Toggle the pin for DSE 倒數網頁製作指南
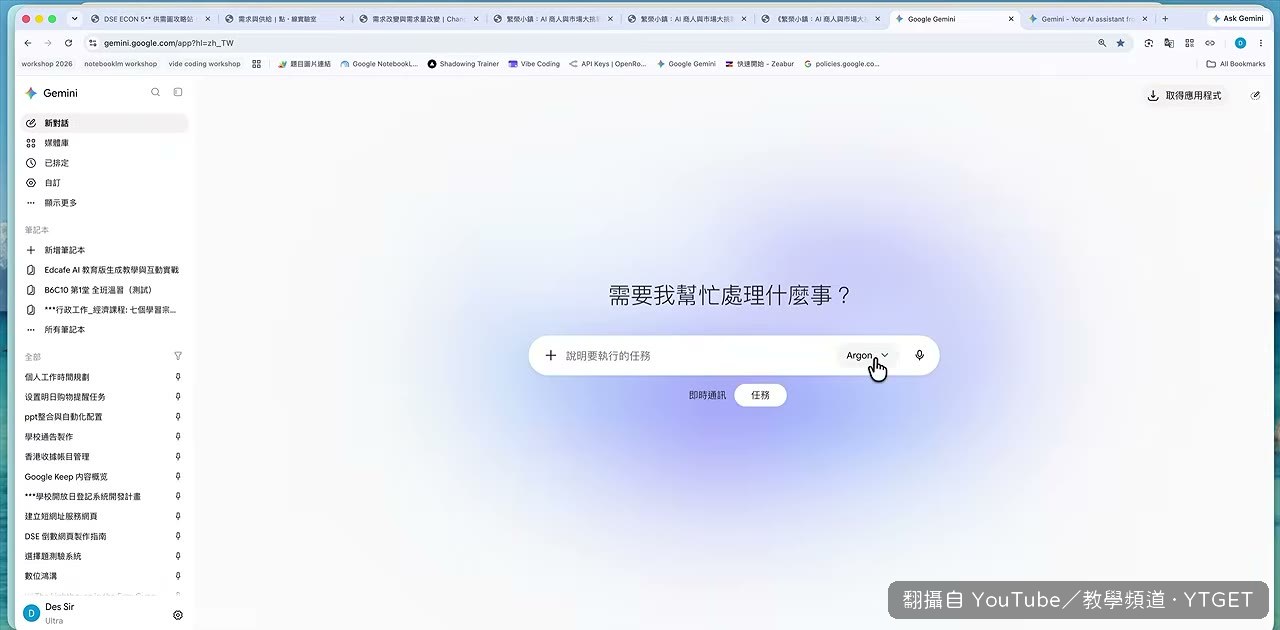Screen dimensions: 1280x630 coord(178,536)
